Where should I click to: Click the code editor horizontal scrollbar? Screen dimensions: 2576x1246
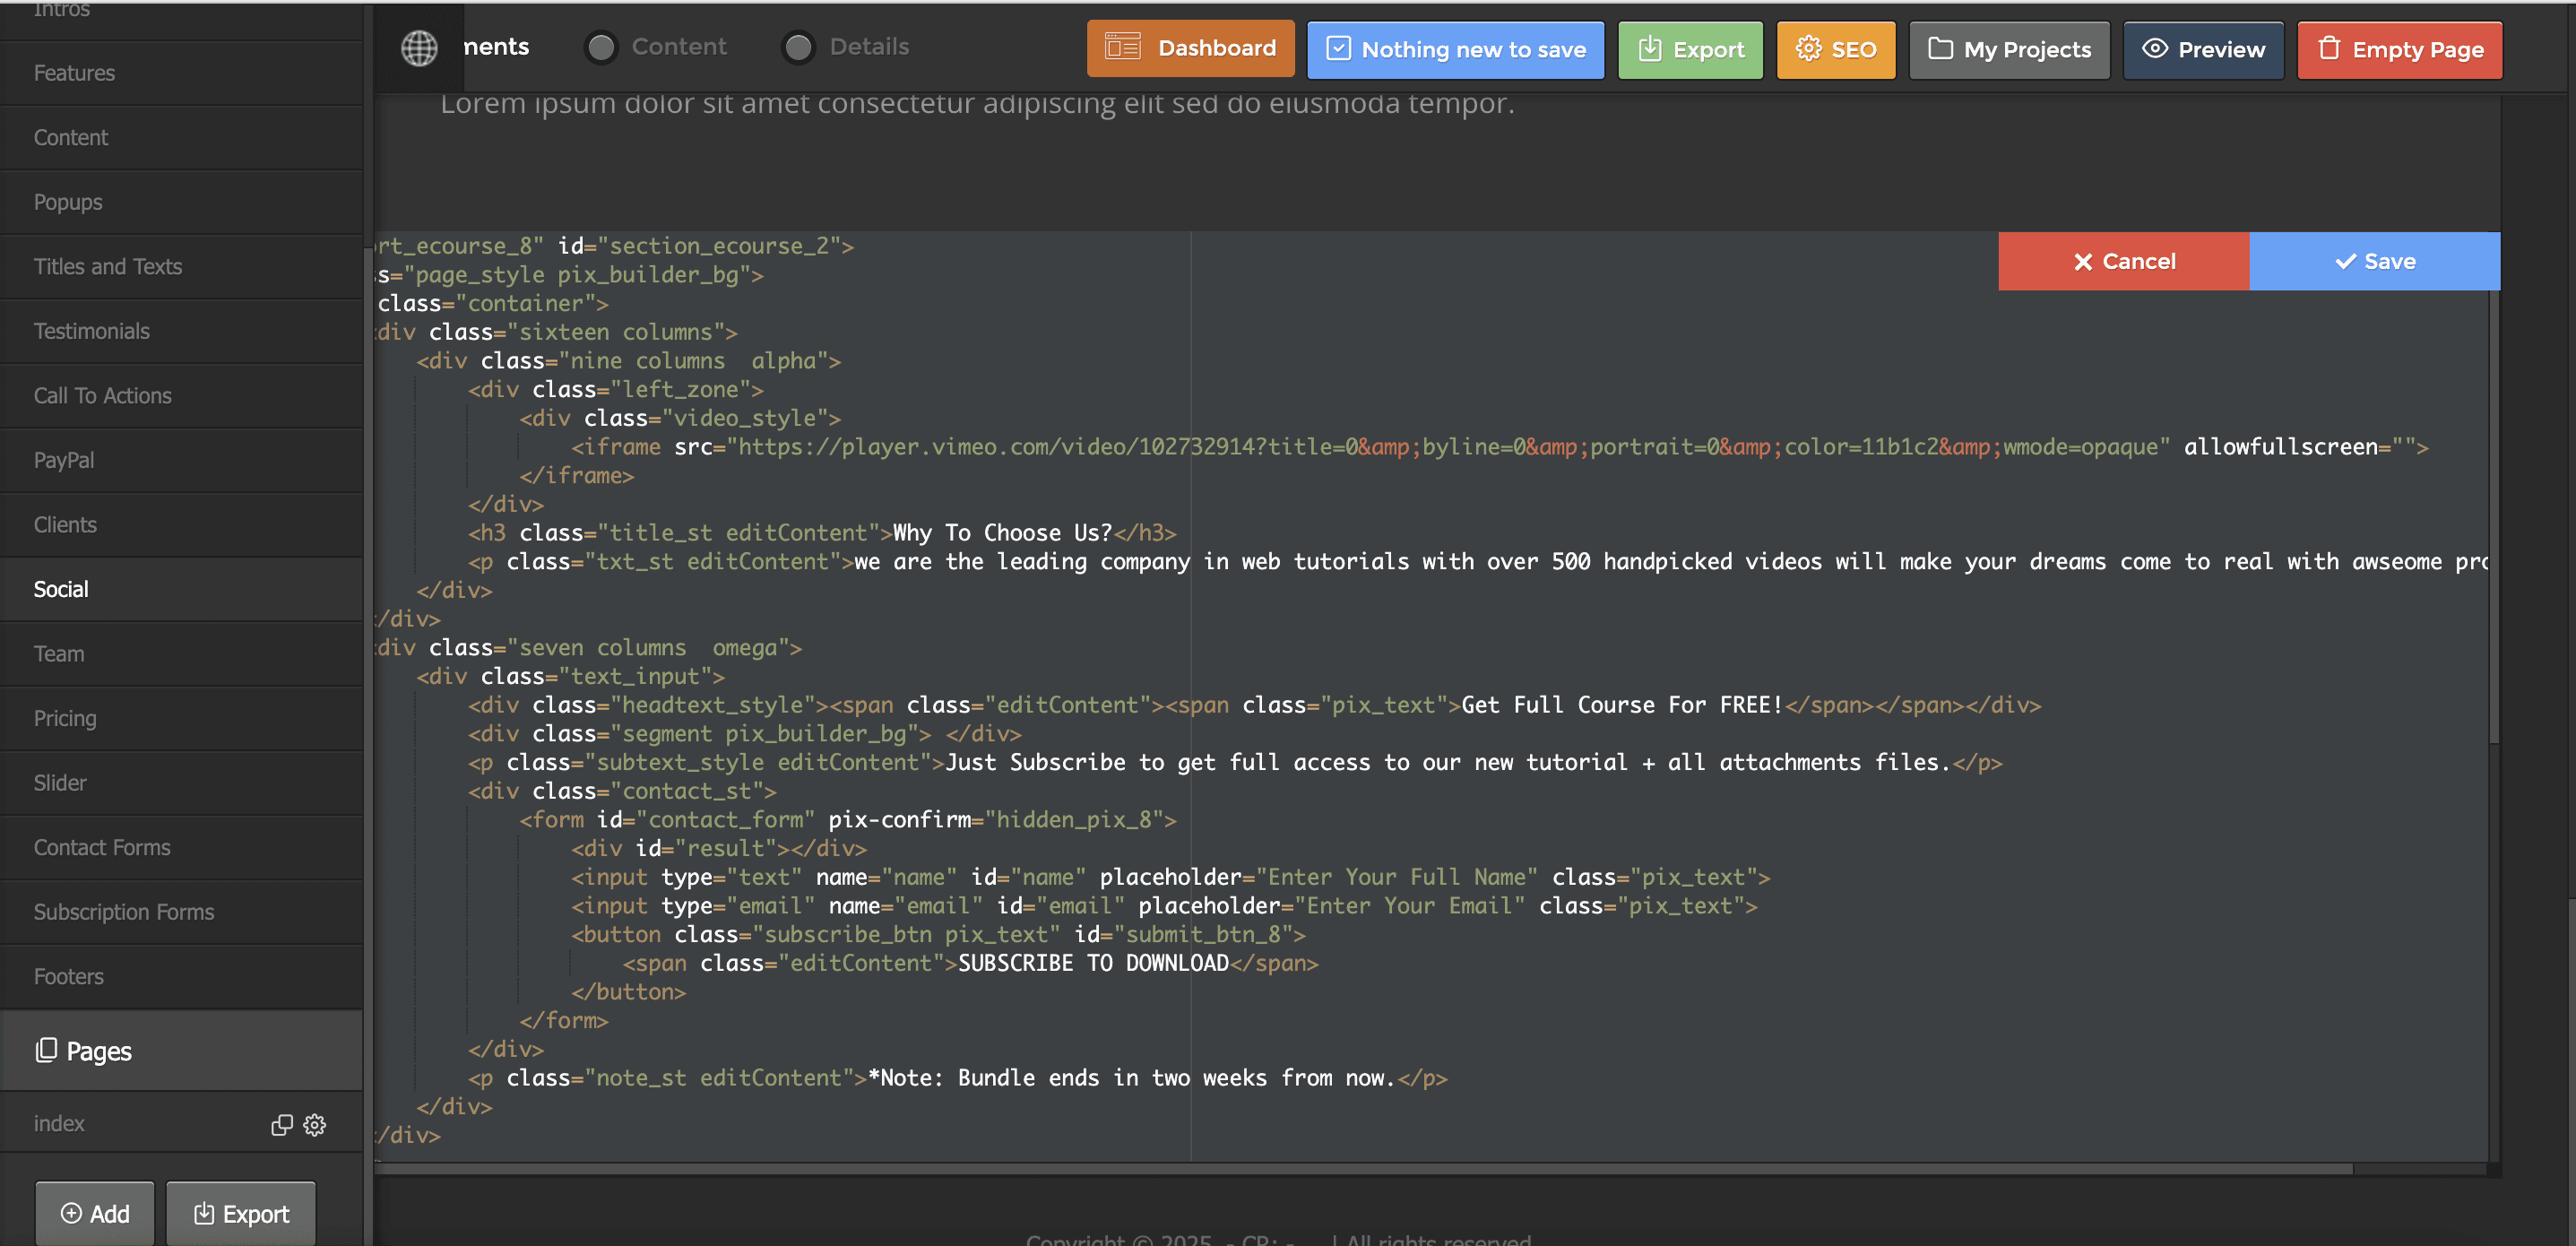pos(1364,1168)
